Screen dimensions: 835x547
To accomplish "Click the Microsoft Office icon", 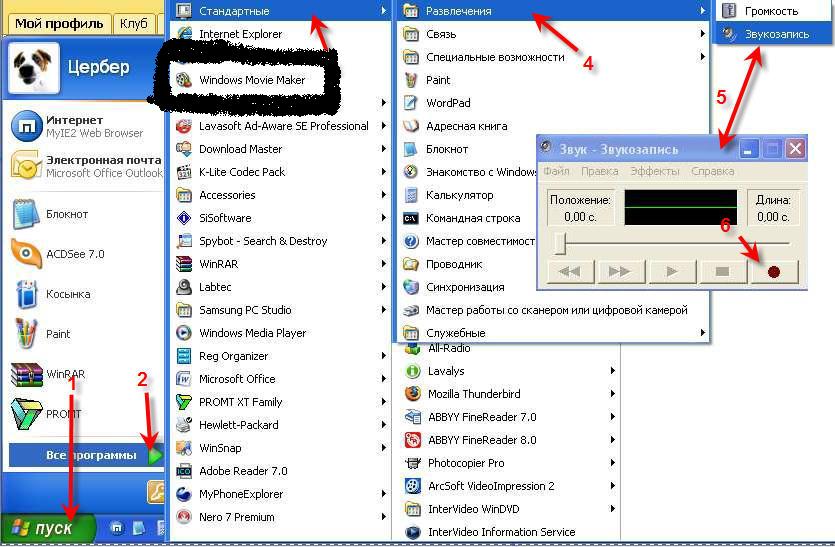I will tap(184, 379).
